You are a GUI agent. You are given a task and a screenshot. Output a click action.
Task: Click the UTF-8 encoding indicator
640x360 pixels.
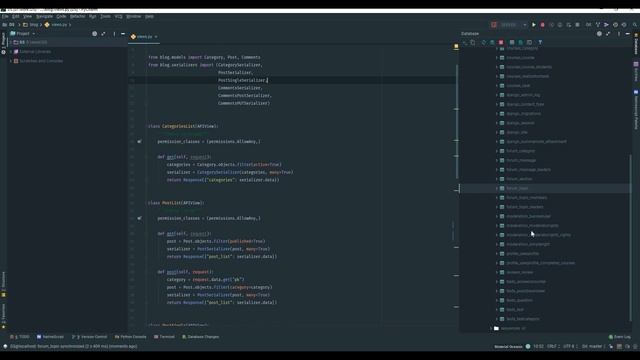569,347
